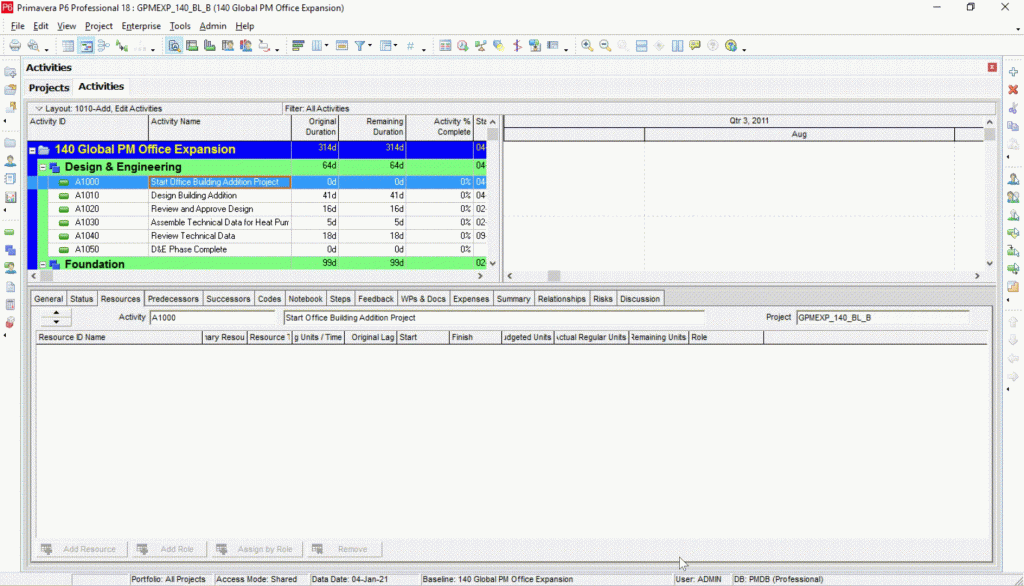Click the Add Role button
The width and height of the screenshot is (1024, 586).
click(167, 549)
